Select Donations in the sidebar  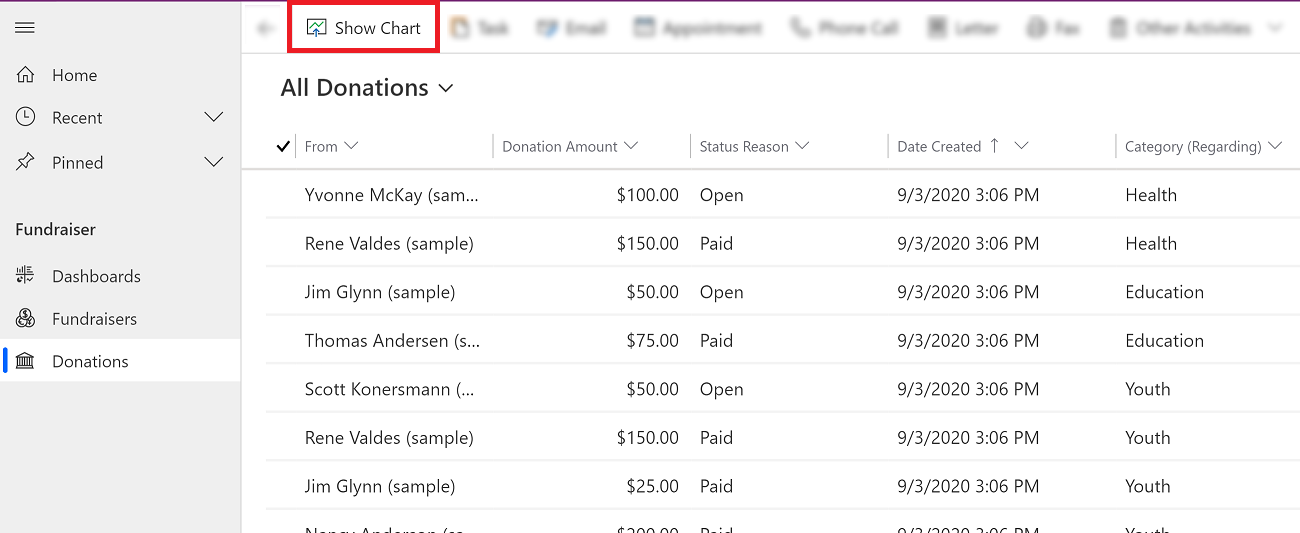click(120, 361)
